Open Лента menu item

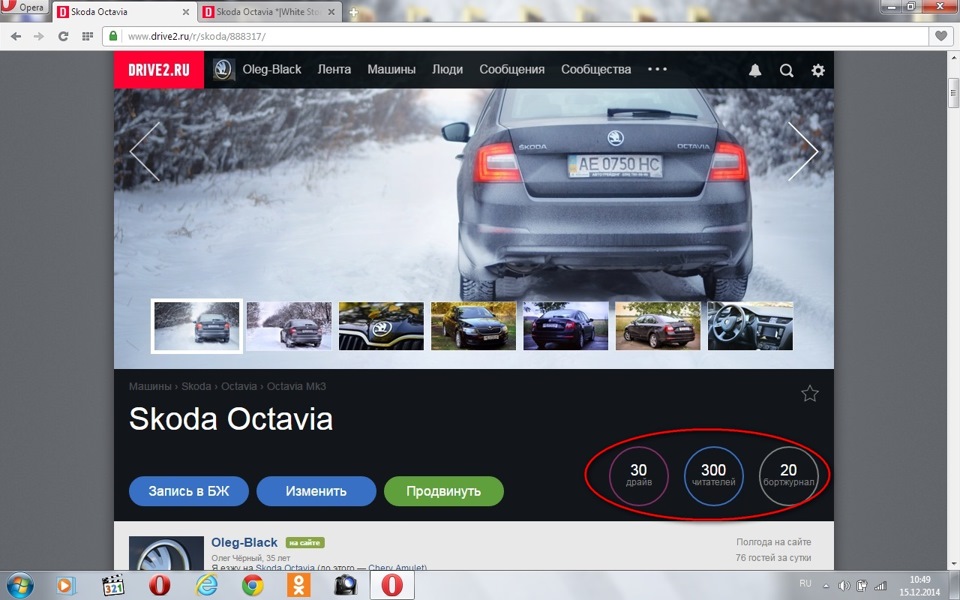coord(334,69)
